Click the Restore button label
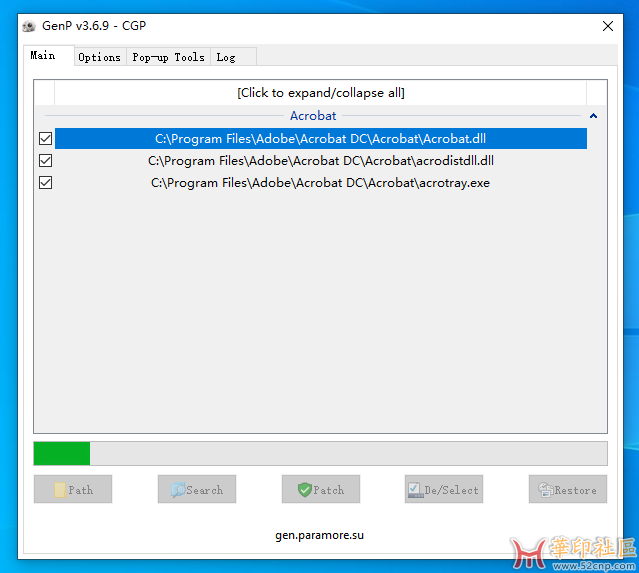The height and width of the screenshot is (573, 639). (575, 490)
